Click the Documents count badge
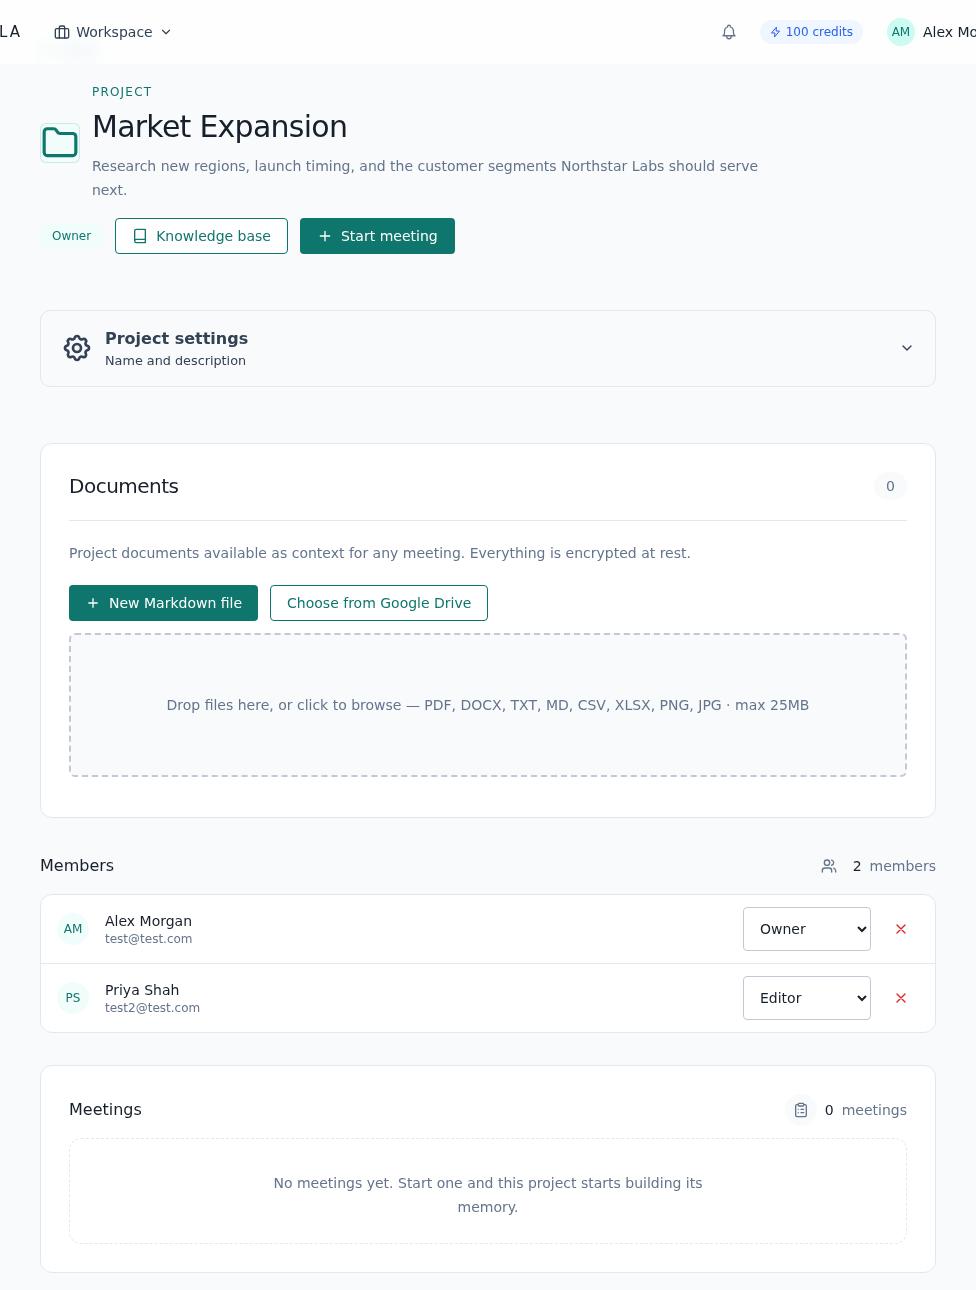This screenshot has width=976, height=1290. tap(890, 486)
